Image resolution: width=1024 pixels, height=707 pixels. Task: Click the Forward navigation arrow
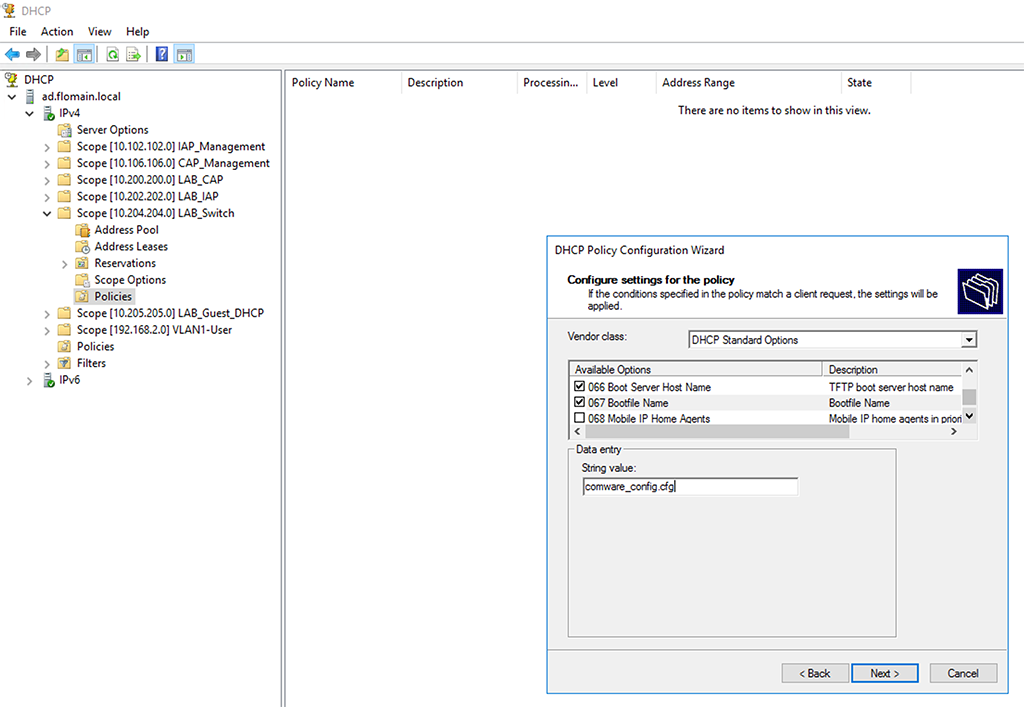pos(33,54)
